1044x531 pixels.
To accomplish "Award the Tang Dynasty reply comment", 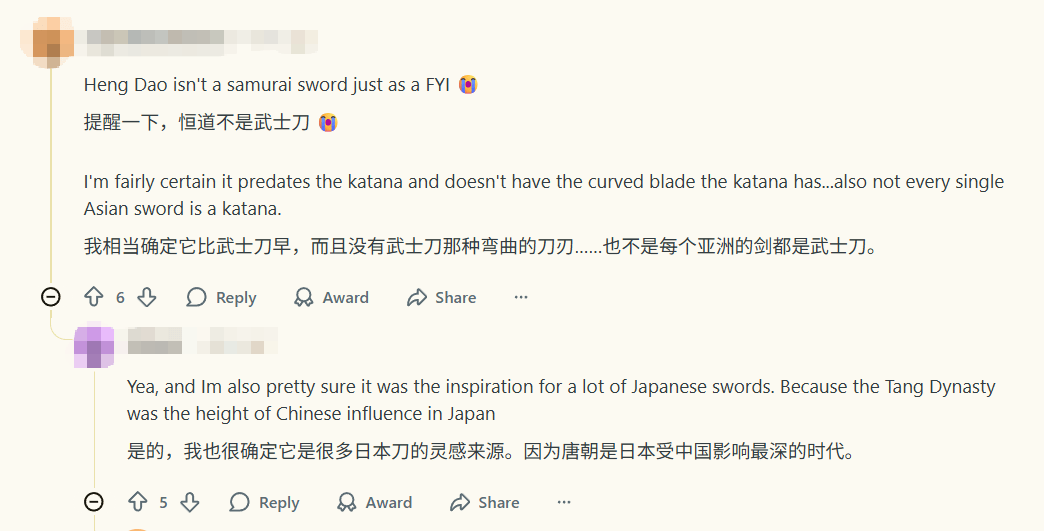I will 375,502.
